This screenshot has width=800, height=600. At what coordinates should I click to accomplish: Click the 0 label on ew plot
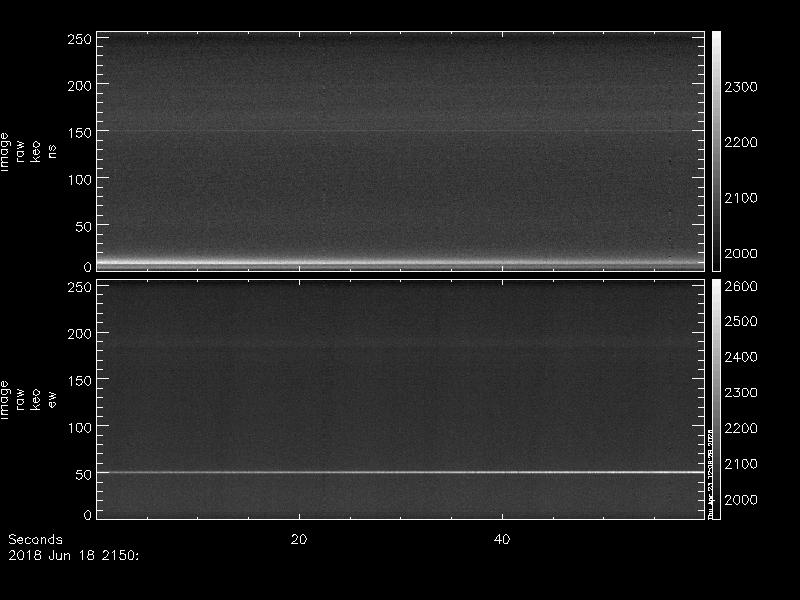87,515
